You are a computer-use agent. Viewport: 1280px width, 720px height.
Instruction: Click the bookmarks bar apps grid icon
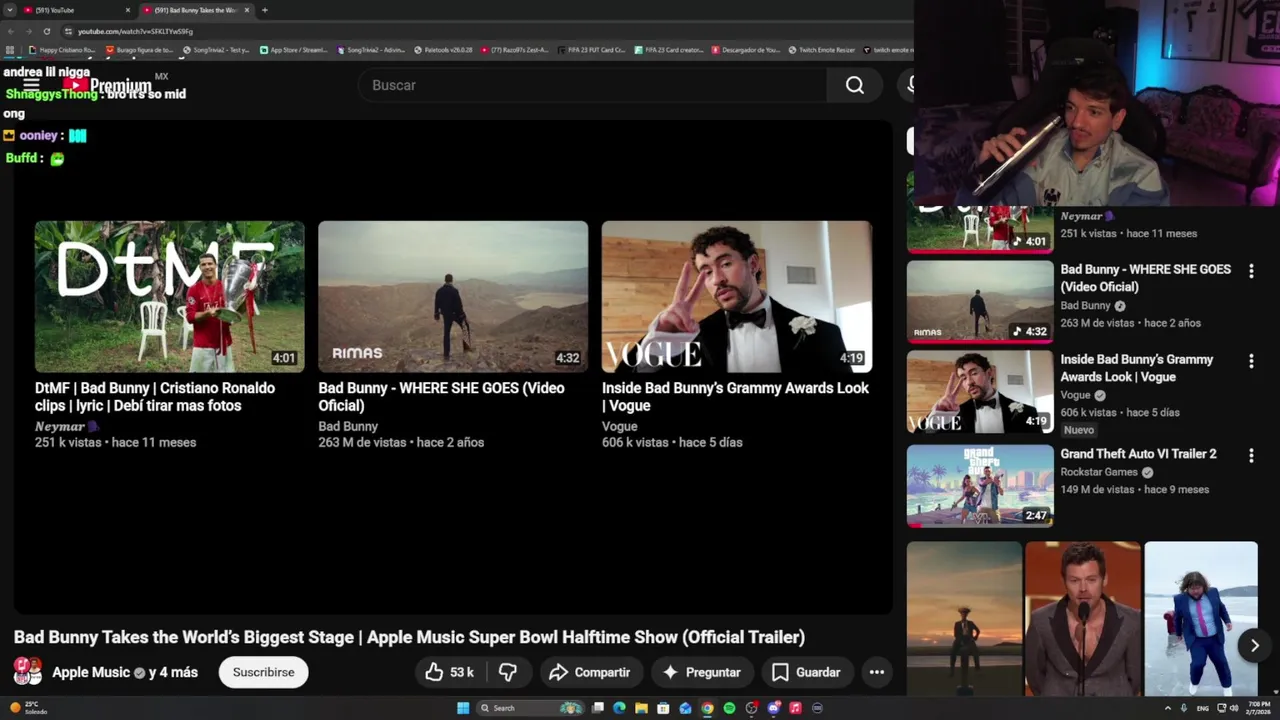pyautogui.click(x=11, y=49)
